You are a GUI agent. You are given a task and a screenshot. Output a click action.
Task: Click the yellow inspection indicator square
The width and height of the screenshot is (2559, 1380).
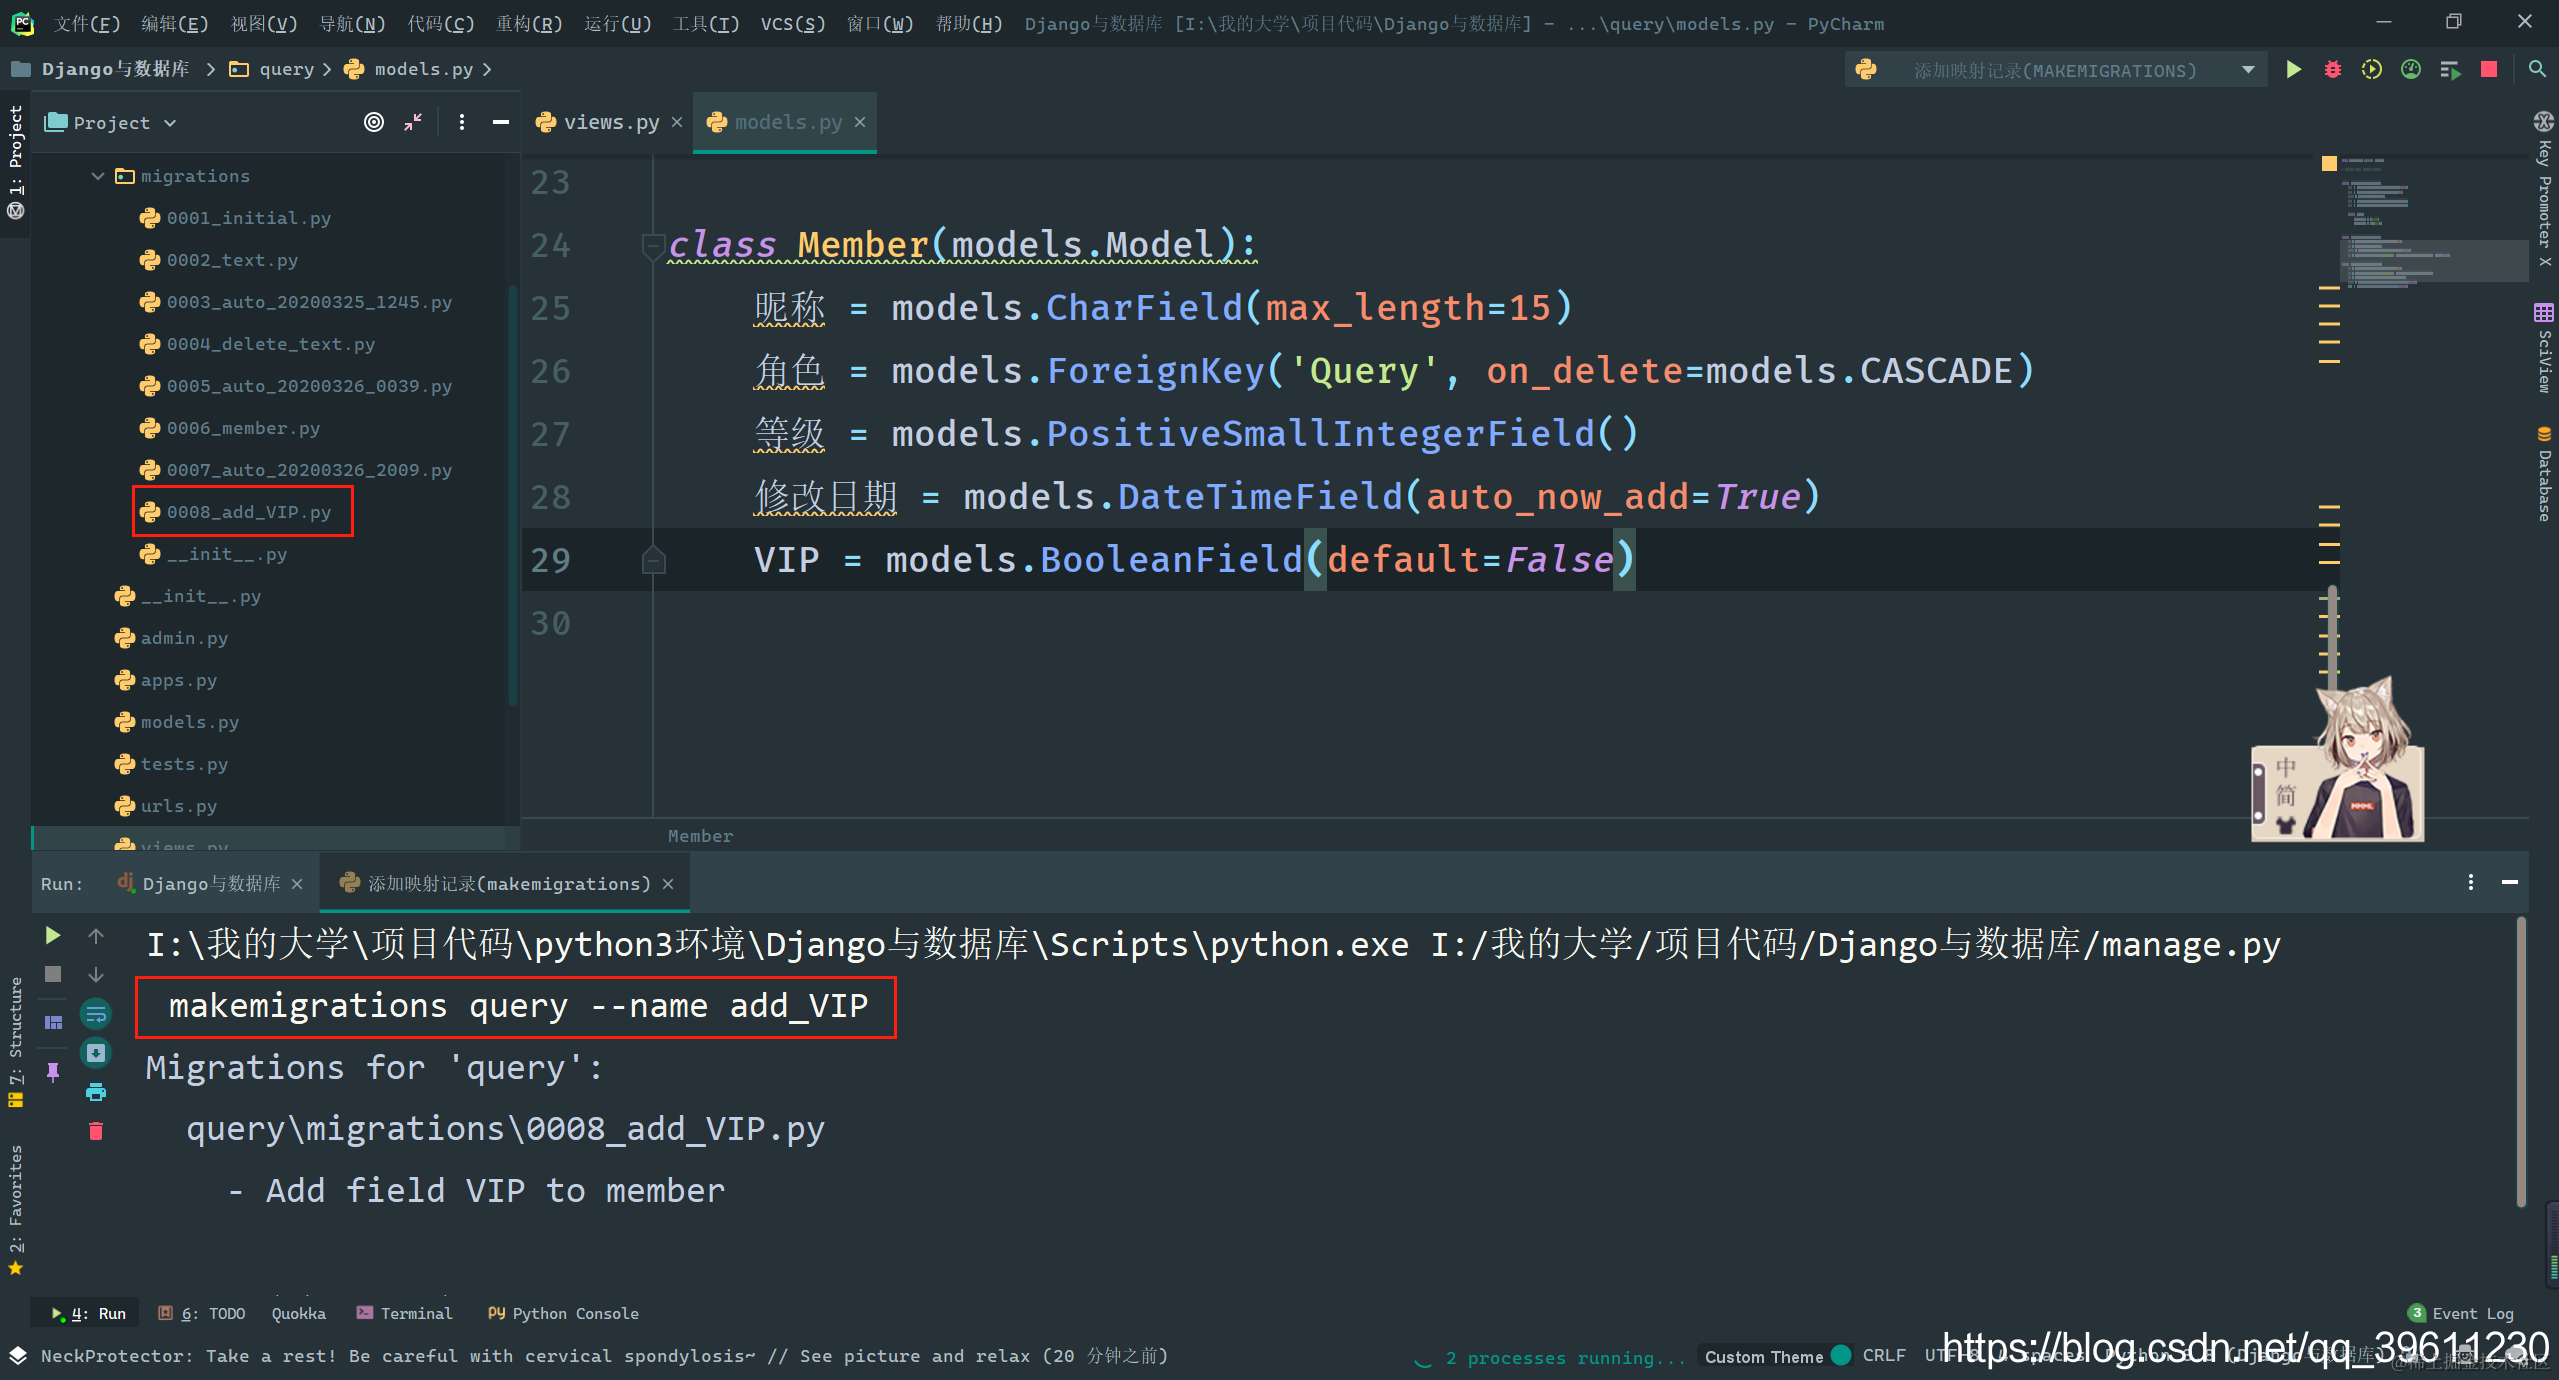click(x=2329, y=163)
